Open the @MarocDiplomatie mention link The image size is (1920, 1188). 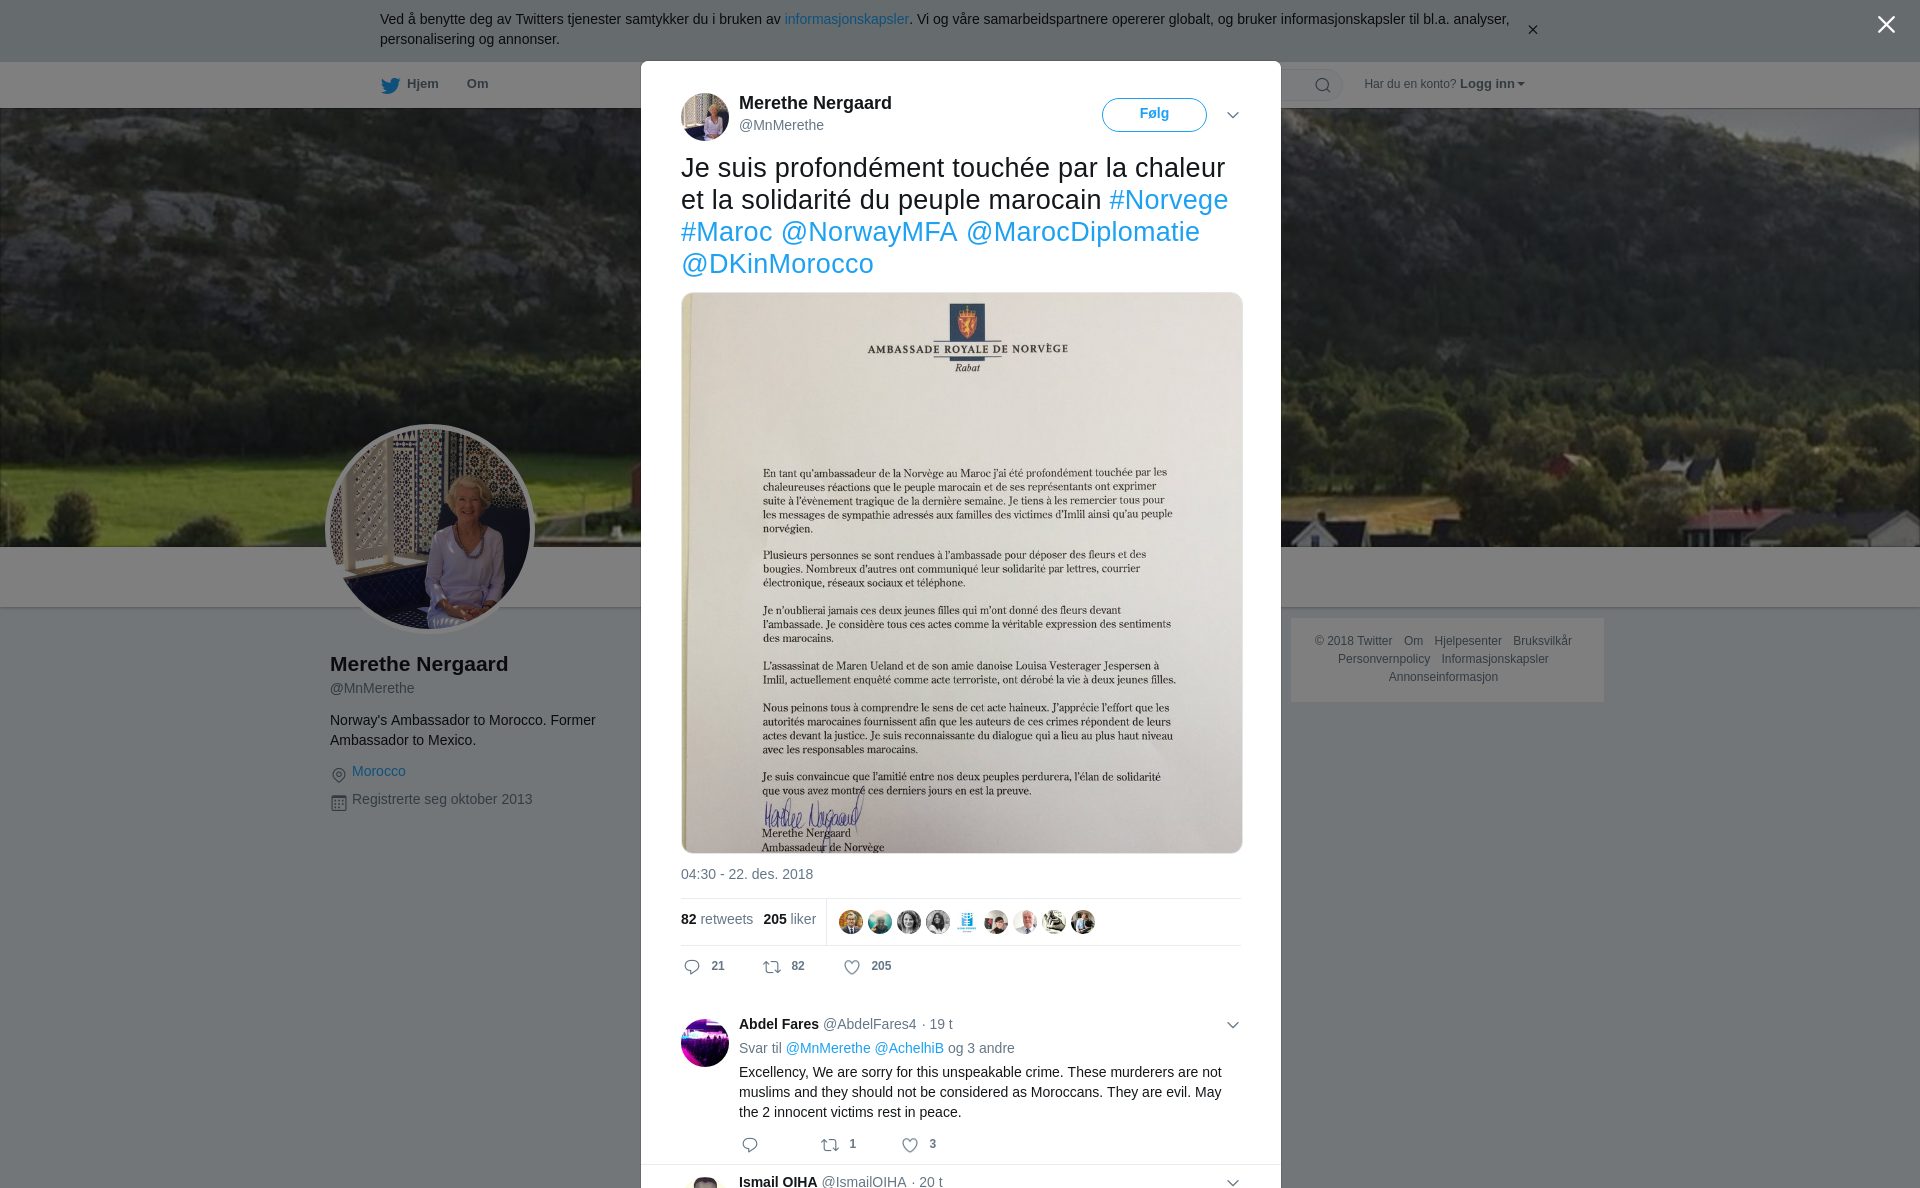point(1082,232)
